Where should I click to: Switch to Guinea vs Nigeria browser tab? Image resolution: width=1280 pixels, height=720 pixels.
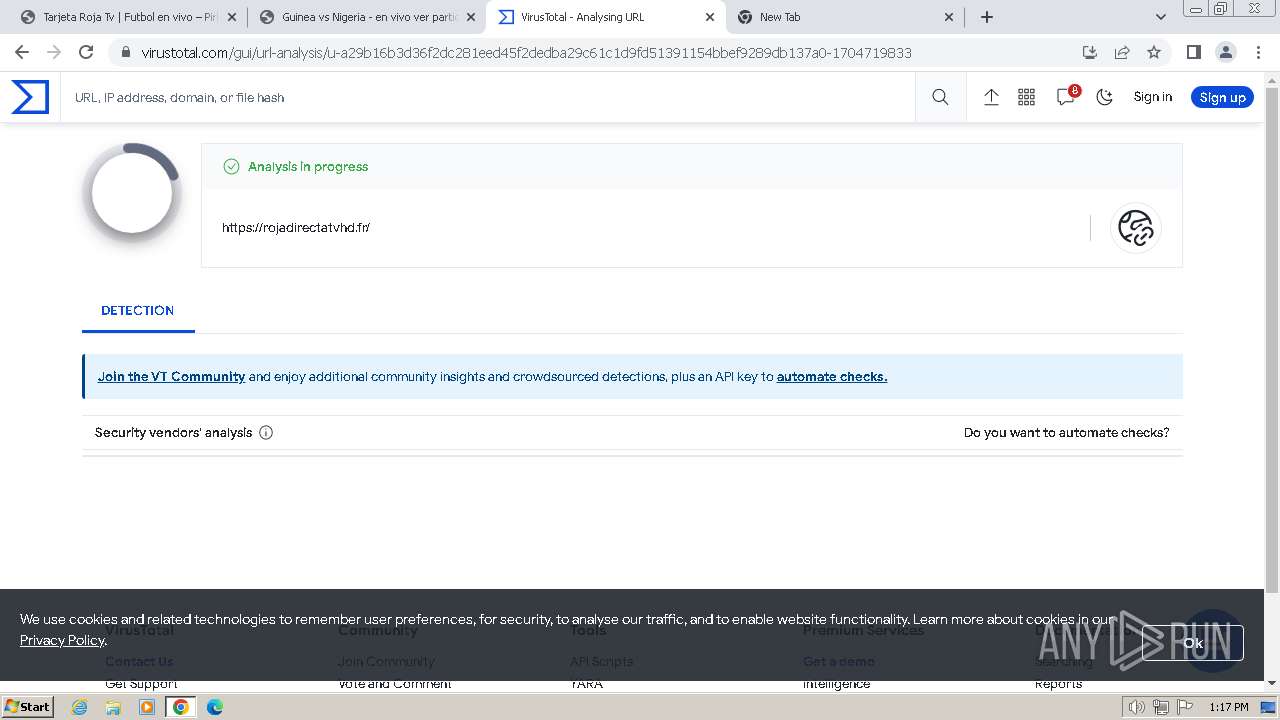[368, 17]
